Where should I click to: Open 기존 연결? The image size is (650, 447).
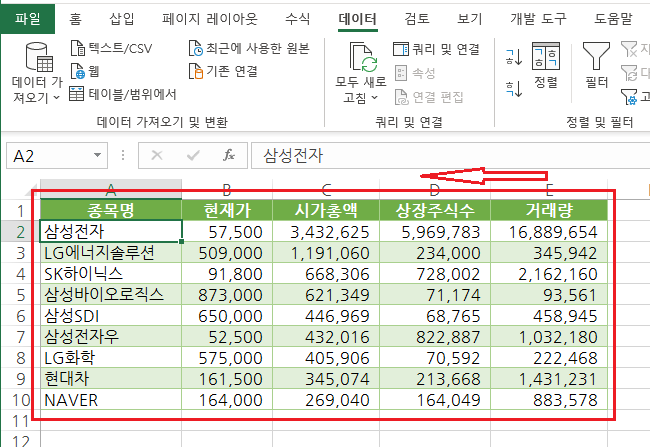click(223, 71)
